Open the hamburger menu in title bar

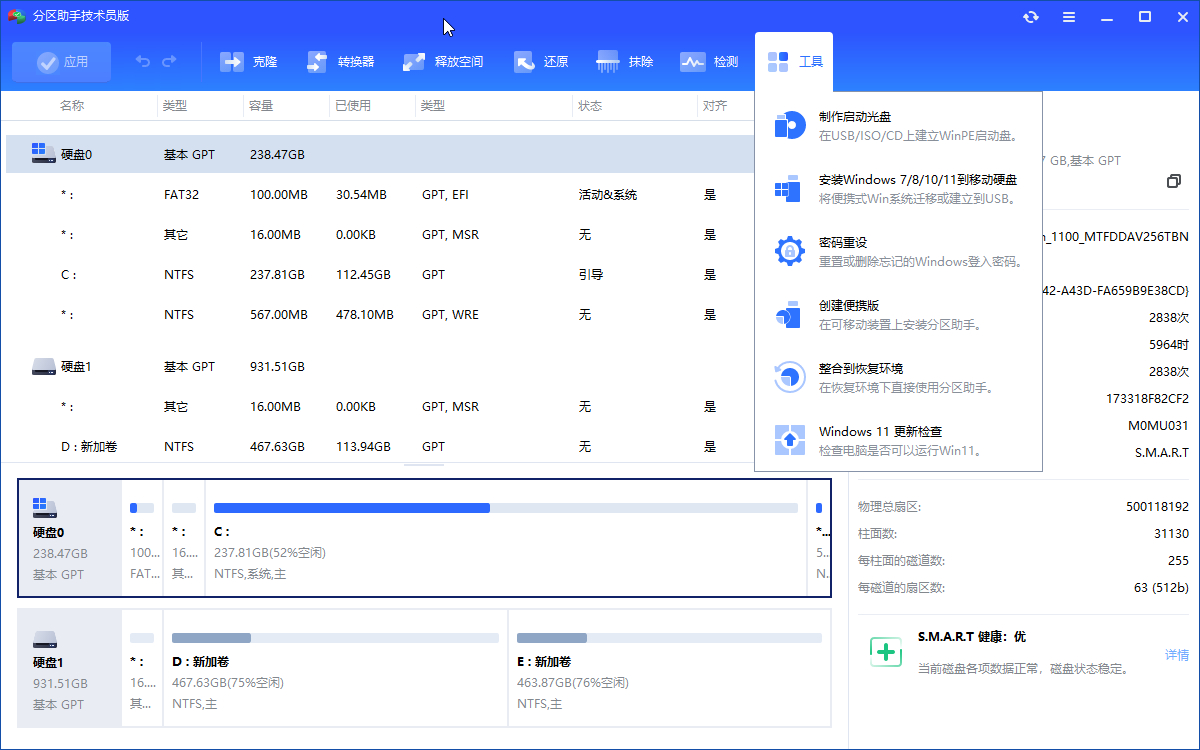tap(1069, 17)
